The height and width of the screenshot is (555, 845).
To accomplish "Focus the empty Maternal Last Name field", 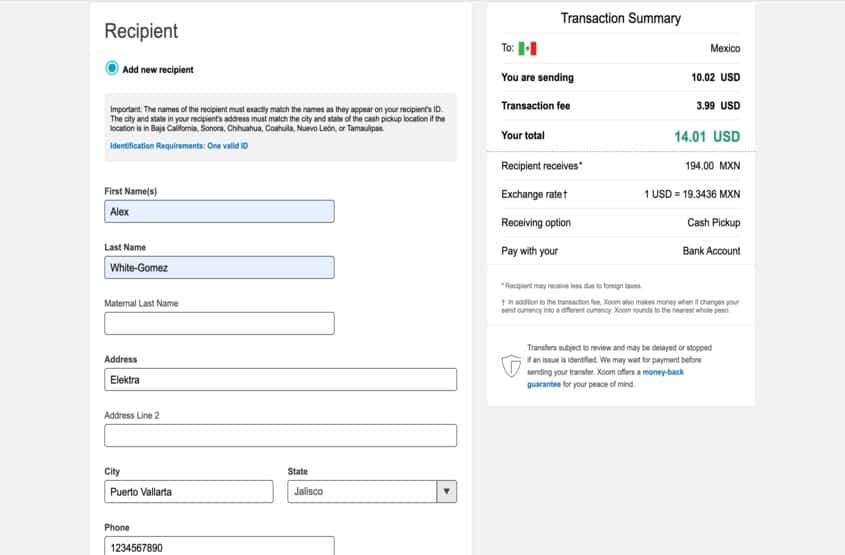I will point(219,324).
